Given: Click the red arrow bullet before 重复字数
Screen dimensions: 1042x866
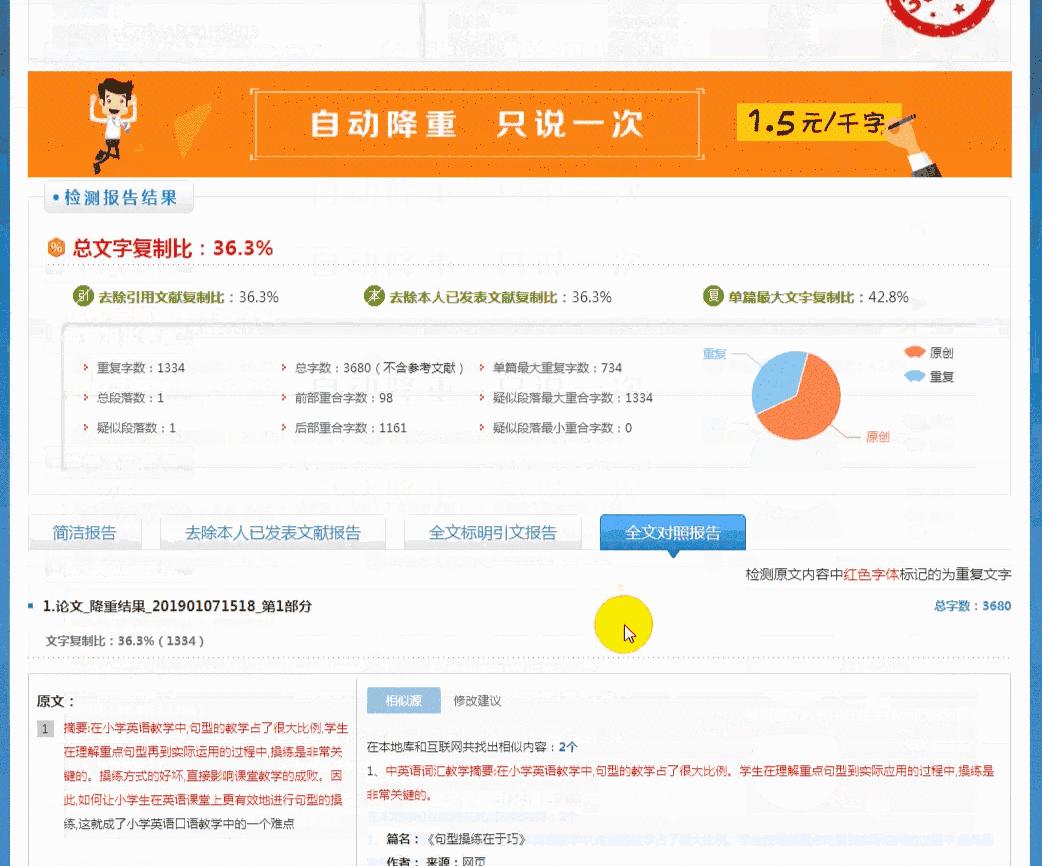Looking at the screenshot, I should point(85,368).
